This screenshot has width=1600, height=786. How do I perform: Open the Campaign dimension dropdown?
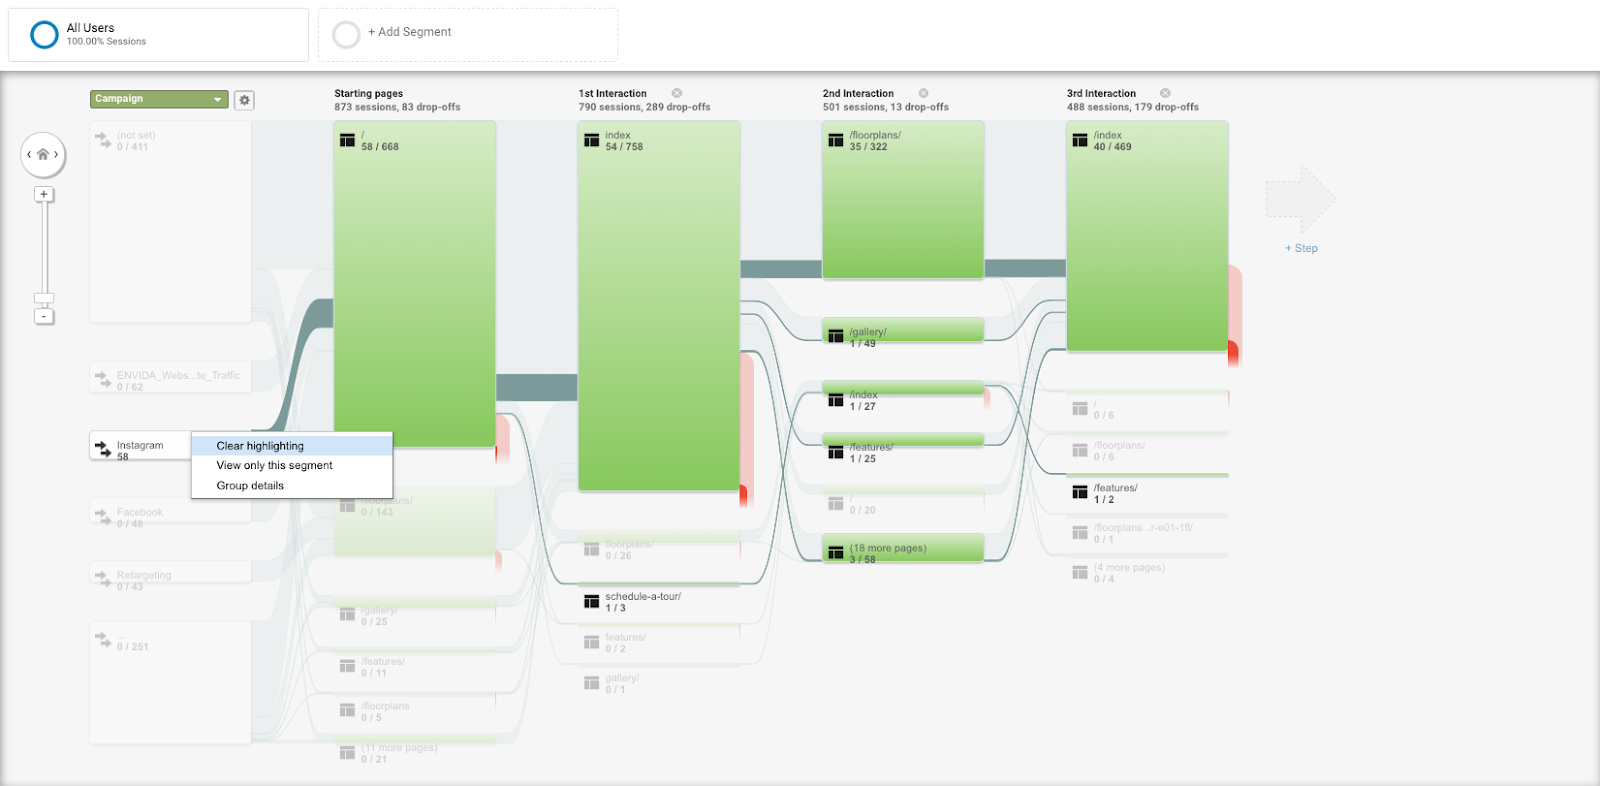pyautogui.click(x=159, y=99)
